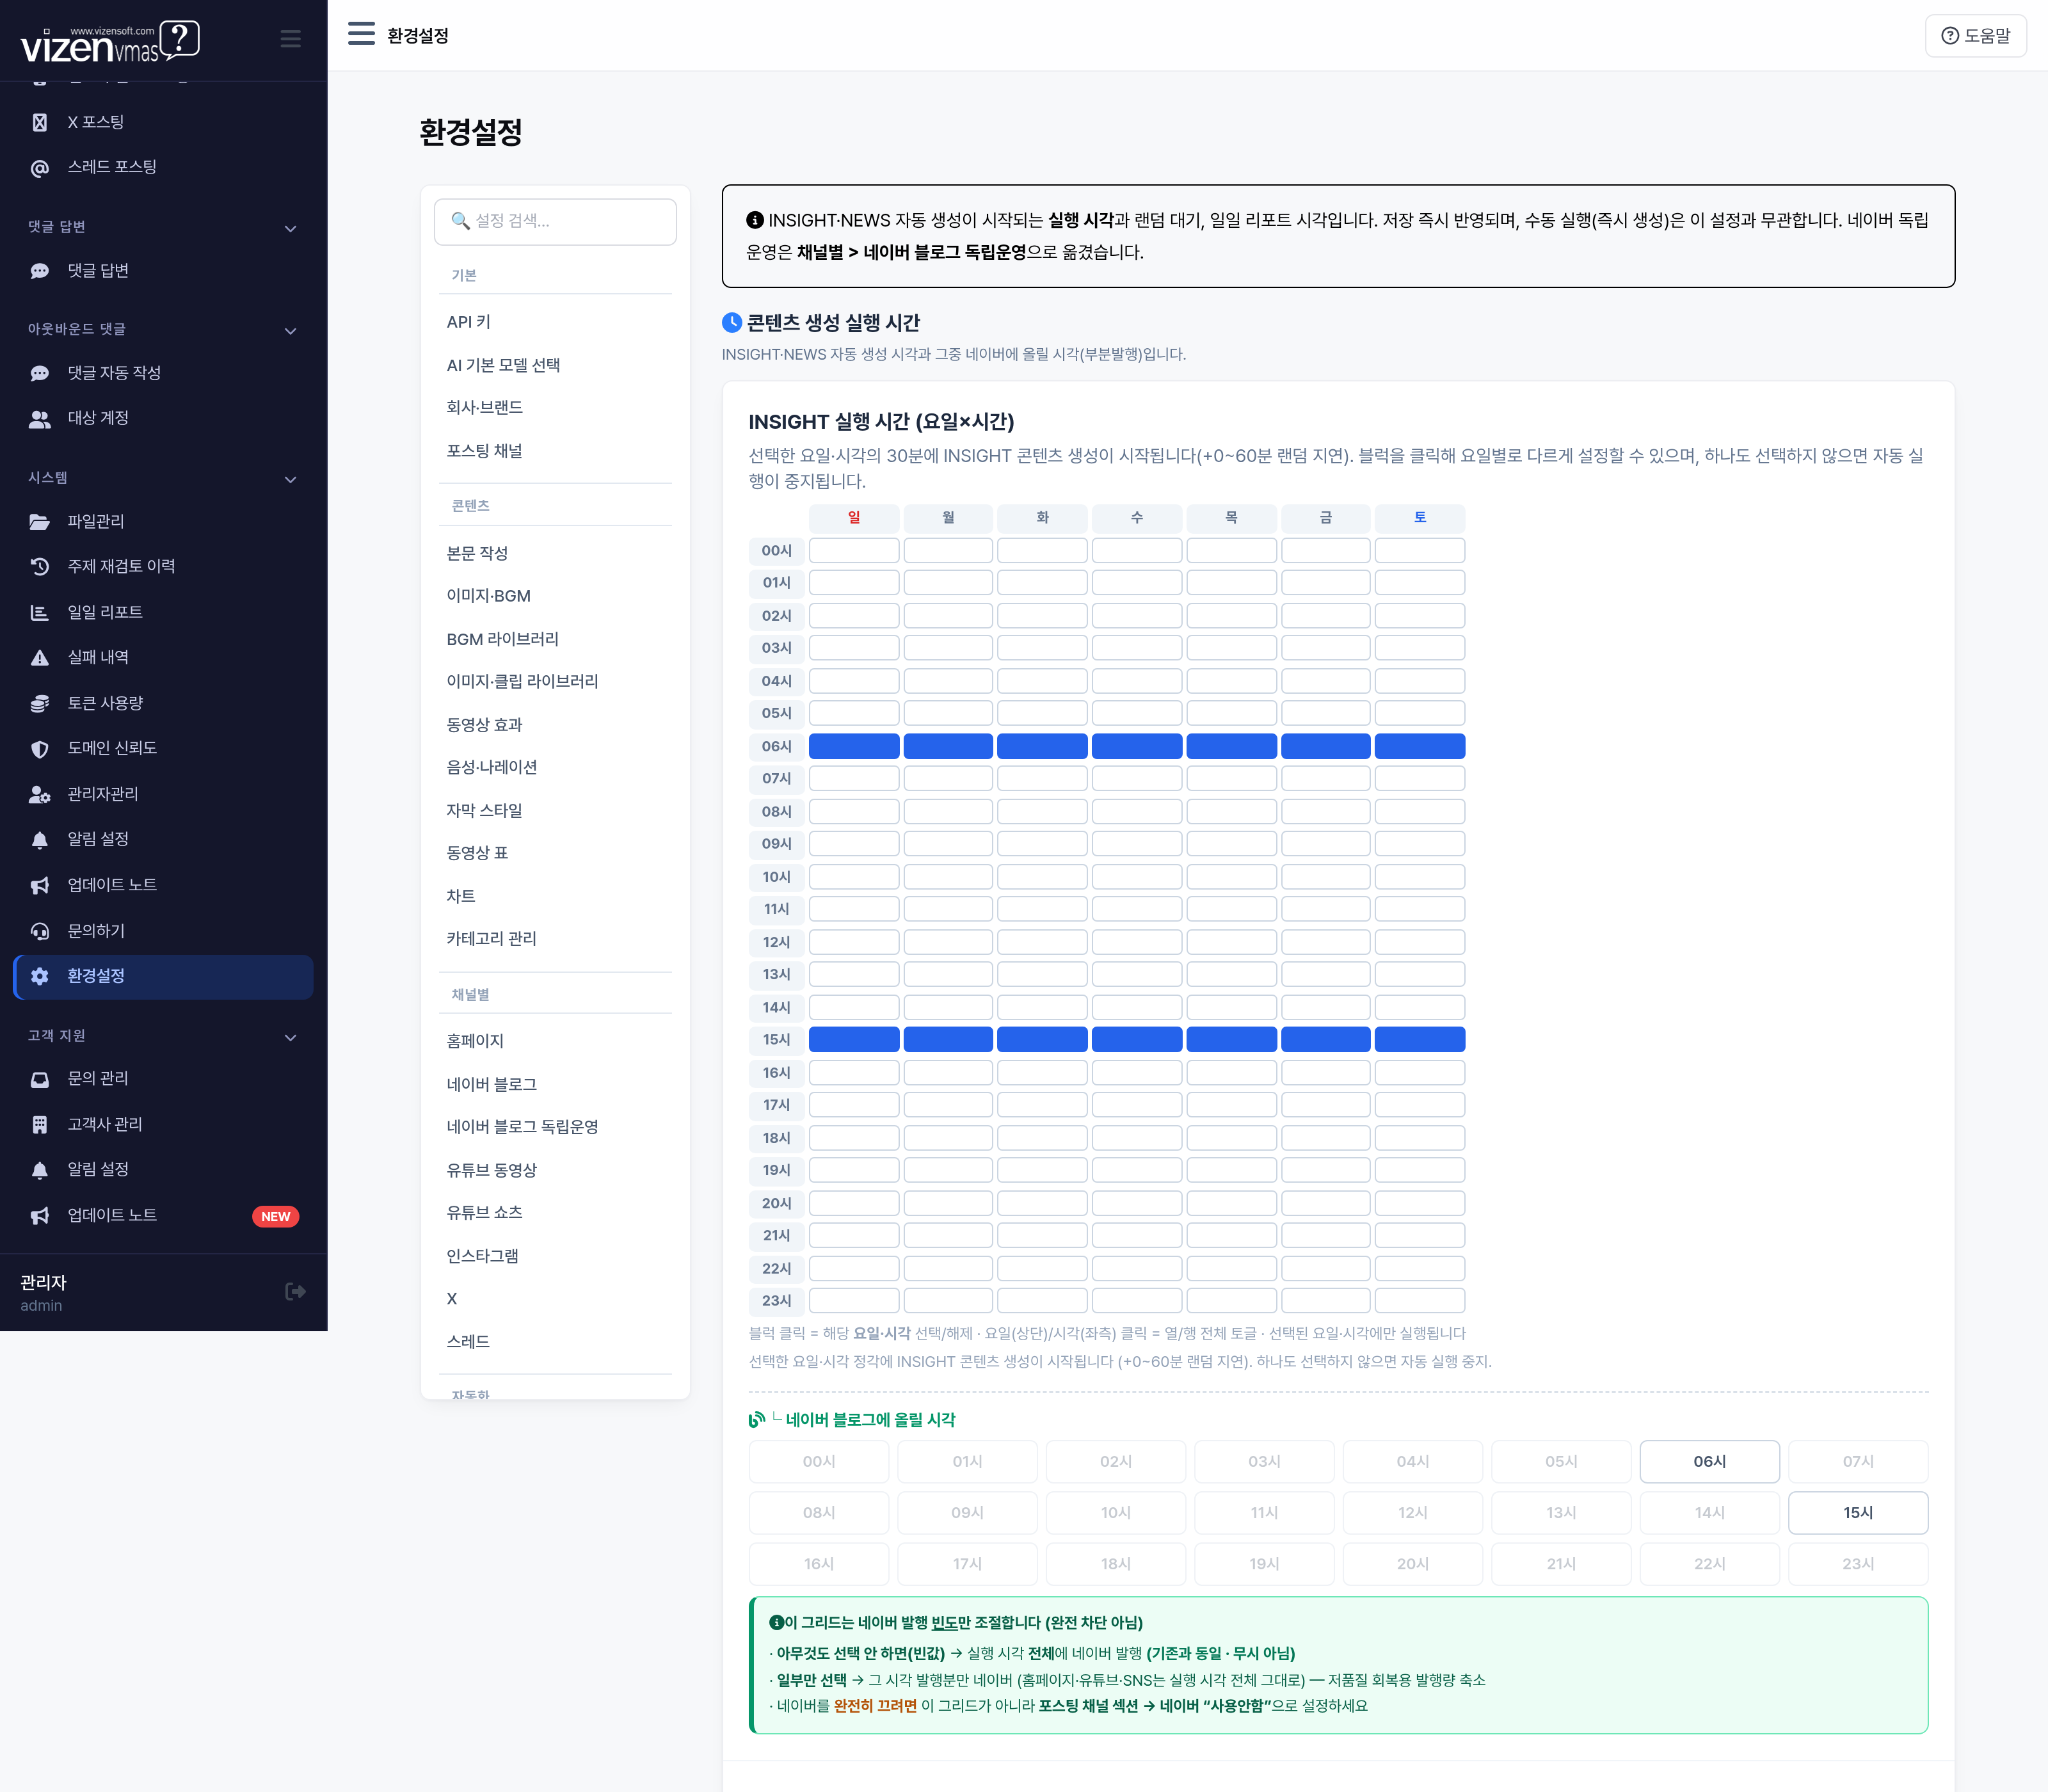Screen dimensions: 2048x1792
Task: Toggle entire 일 (Sunday) column header
Action: (853, 518)
